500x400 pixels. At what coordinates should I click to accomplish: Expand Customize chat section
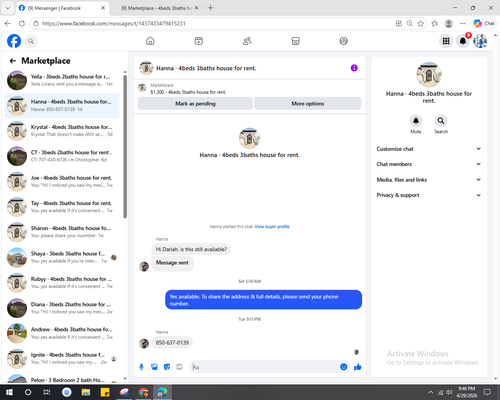[x=429, y=149]
